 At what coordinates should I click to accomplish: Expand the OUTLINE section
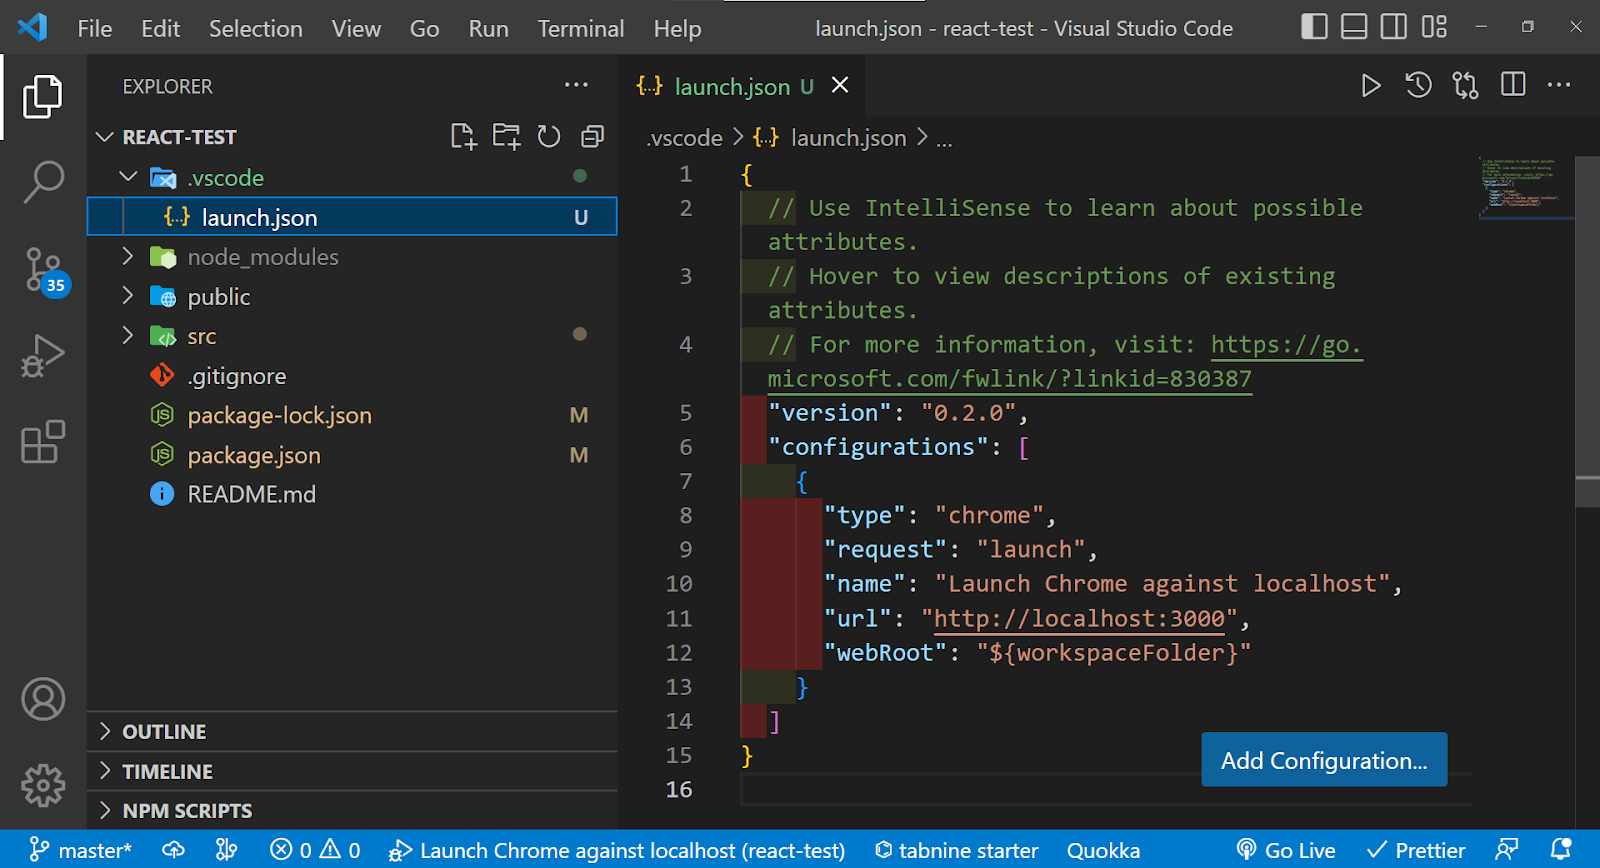tap(164, 732)
